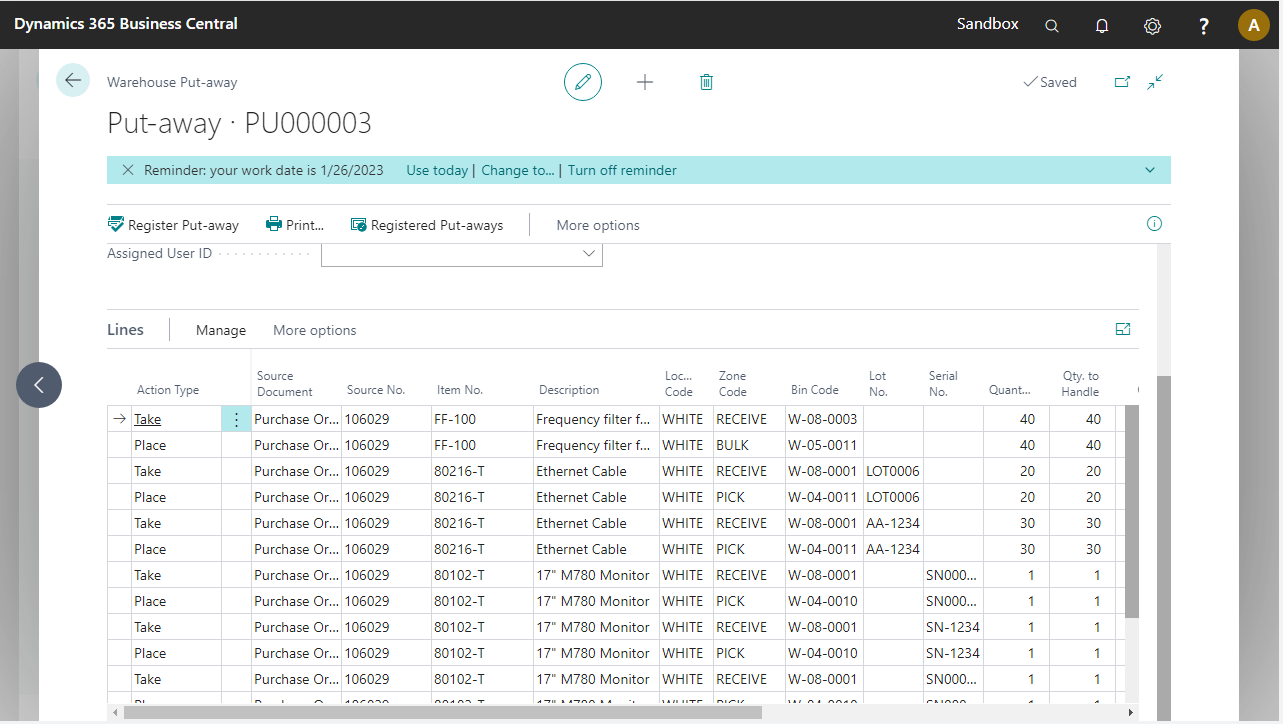Click the BULK zone code cell

749,445
